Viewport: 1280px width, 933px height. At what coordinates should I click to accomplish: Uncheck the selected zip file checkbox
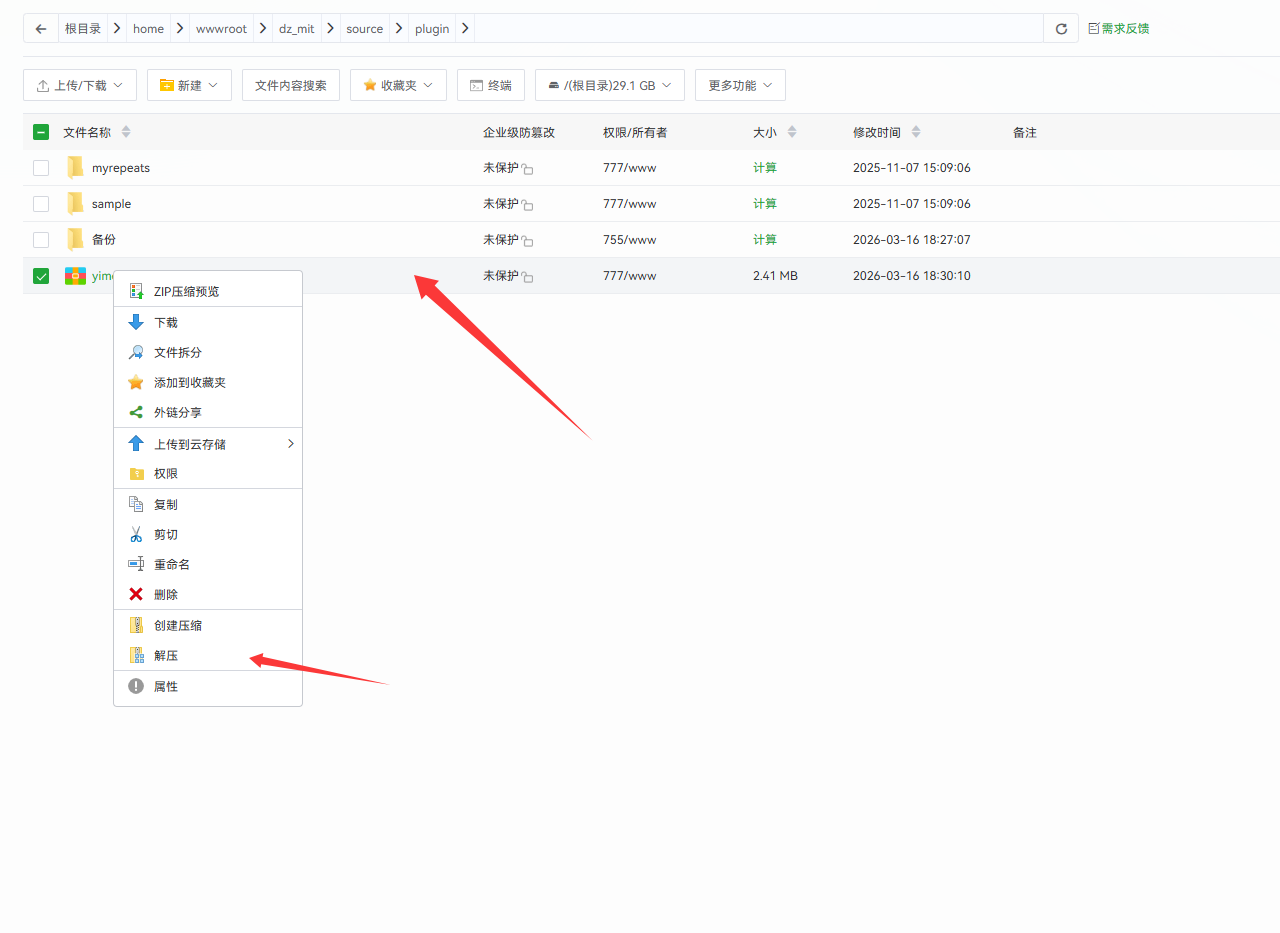[41, 276]
